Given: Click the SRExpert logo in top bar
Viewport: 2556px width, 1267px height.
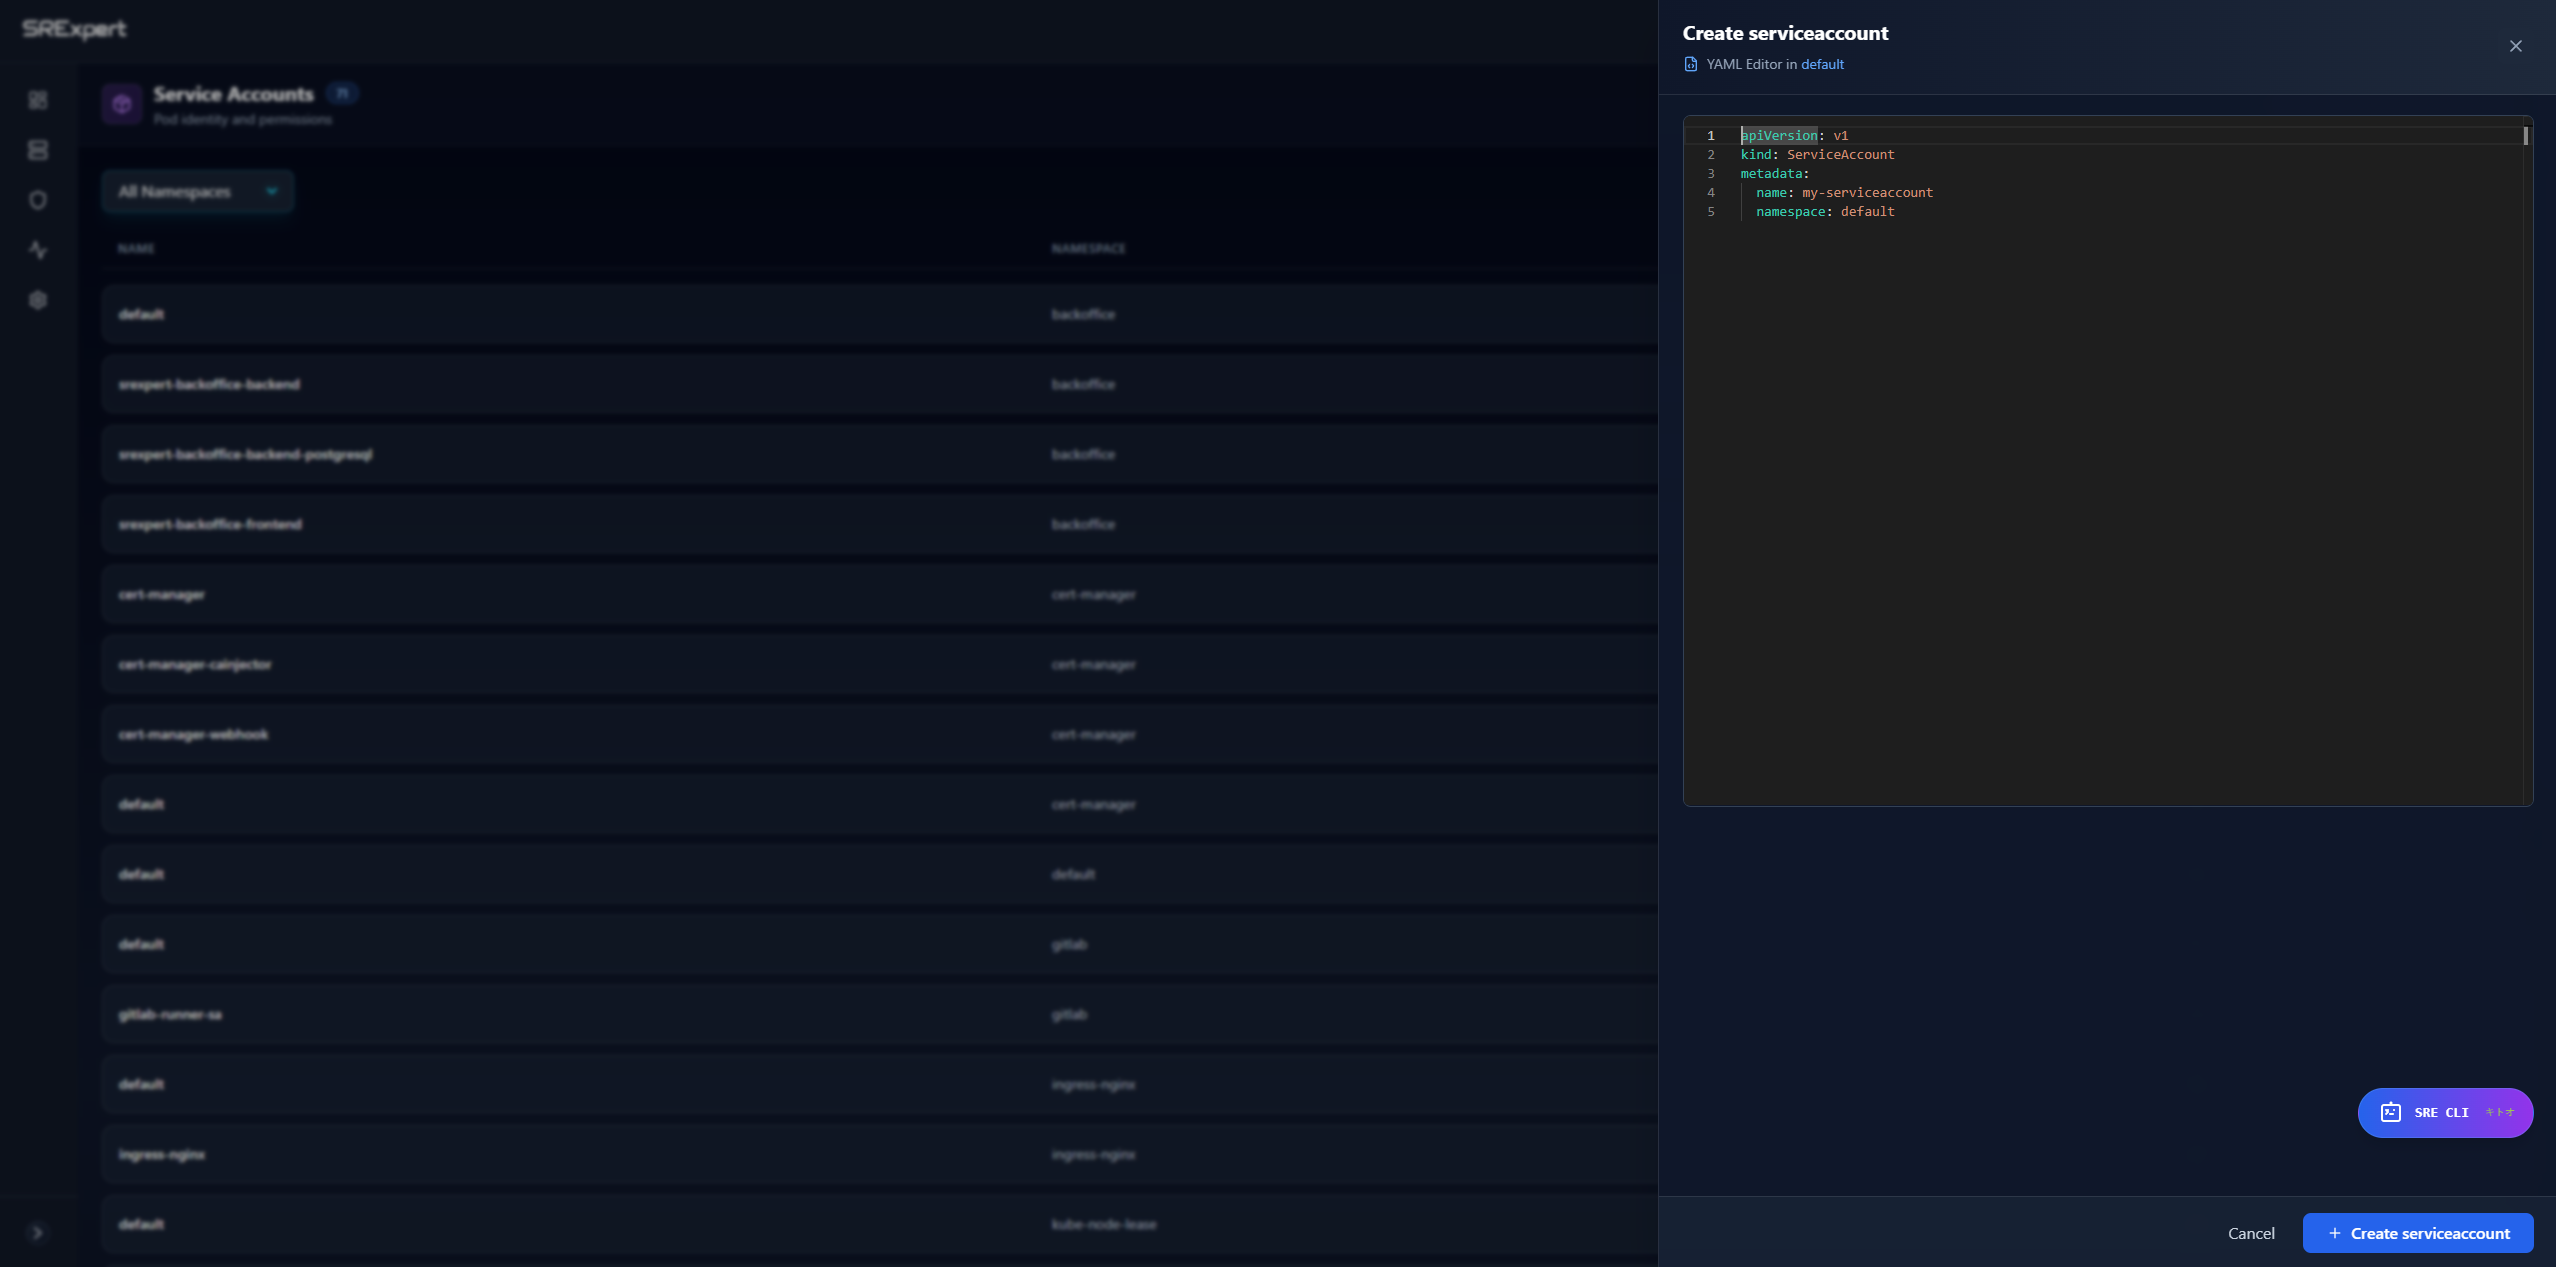Looking at the screenshot, I should tap(74, 29).
